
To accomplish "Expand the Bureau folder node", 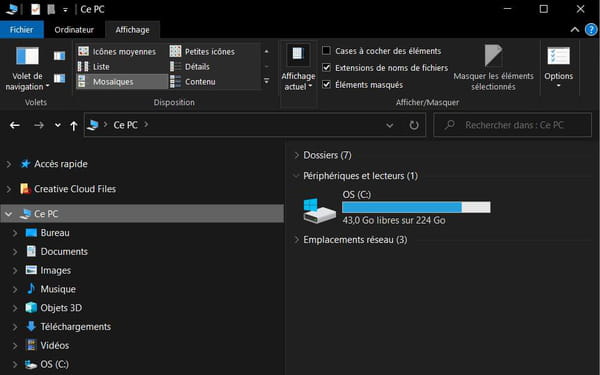I will click(15, 233).
